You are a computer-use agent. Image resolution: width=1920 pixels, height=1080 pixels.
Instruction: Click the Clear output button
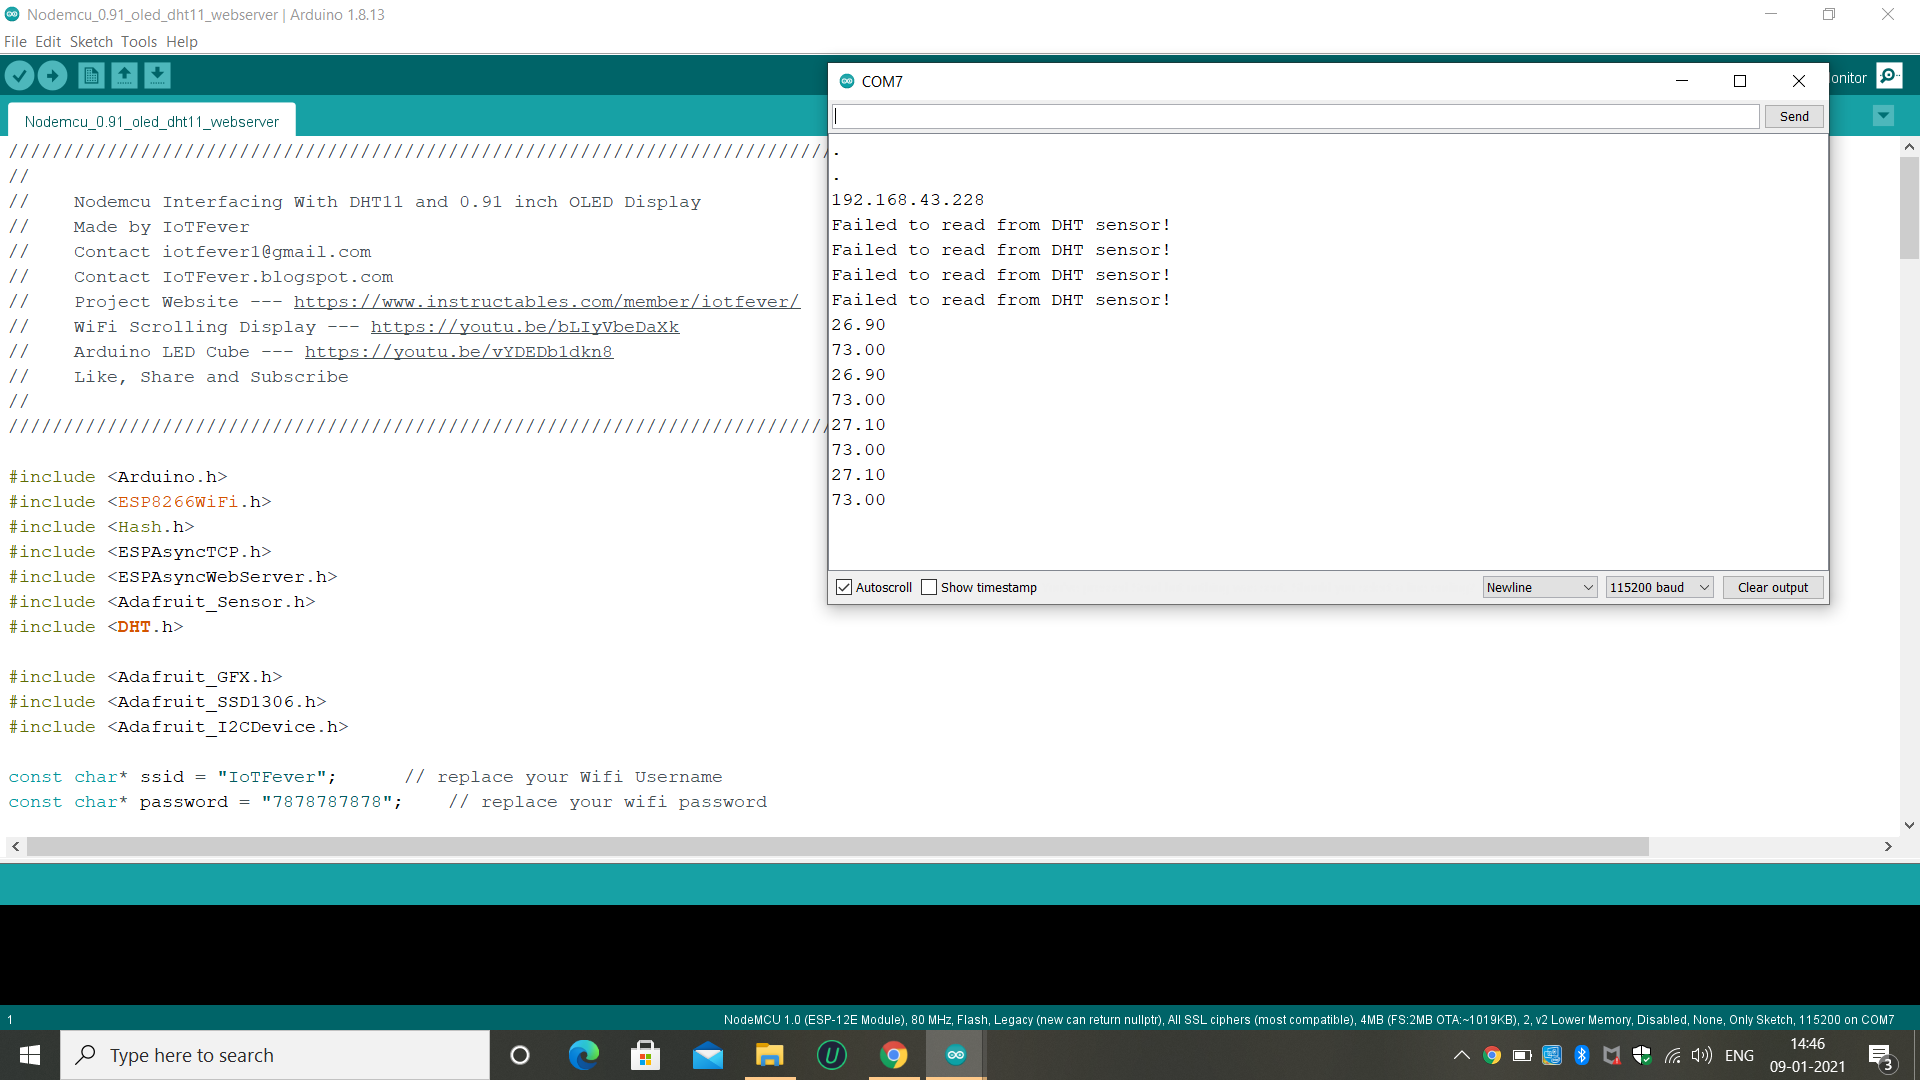[1772, 587]
